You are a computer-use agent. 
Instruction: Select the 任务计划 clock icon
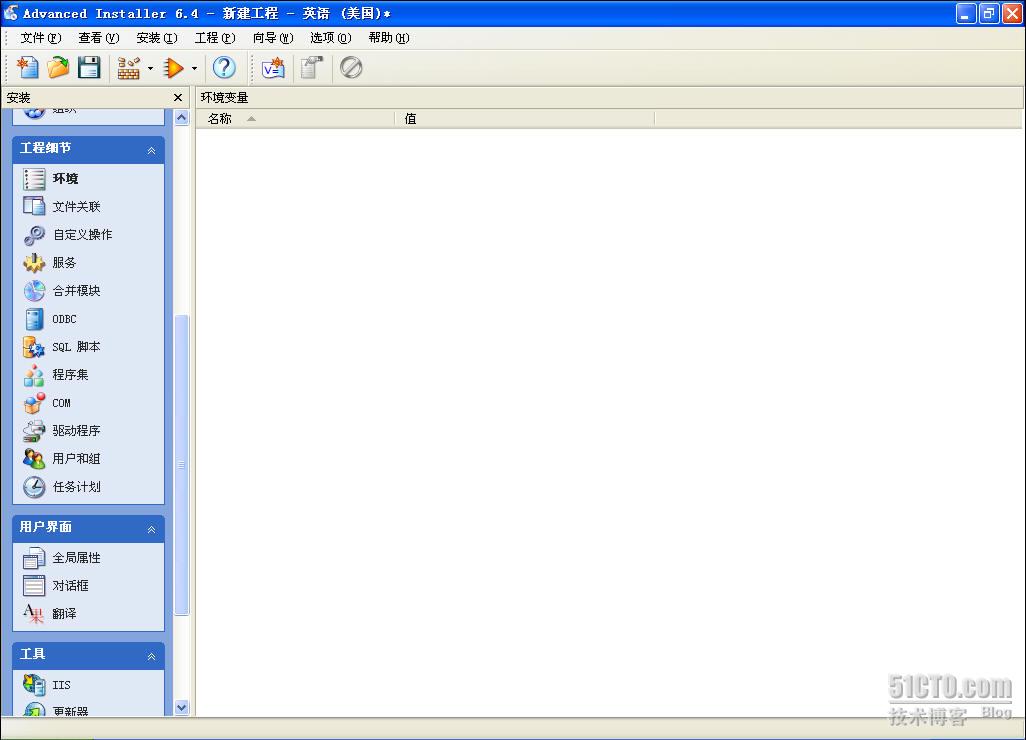tap(35, 487)
